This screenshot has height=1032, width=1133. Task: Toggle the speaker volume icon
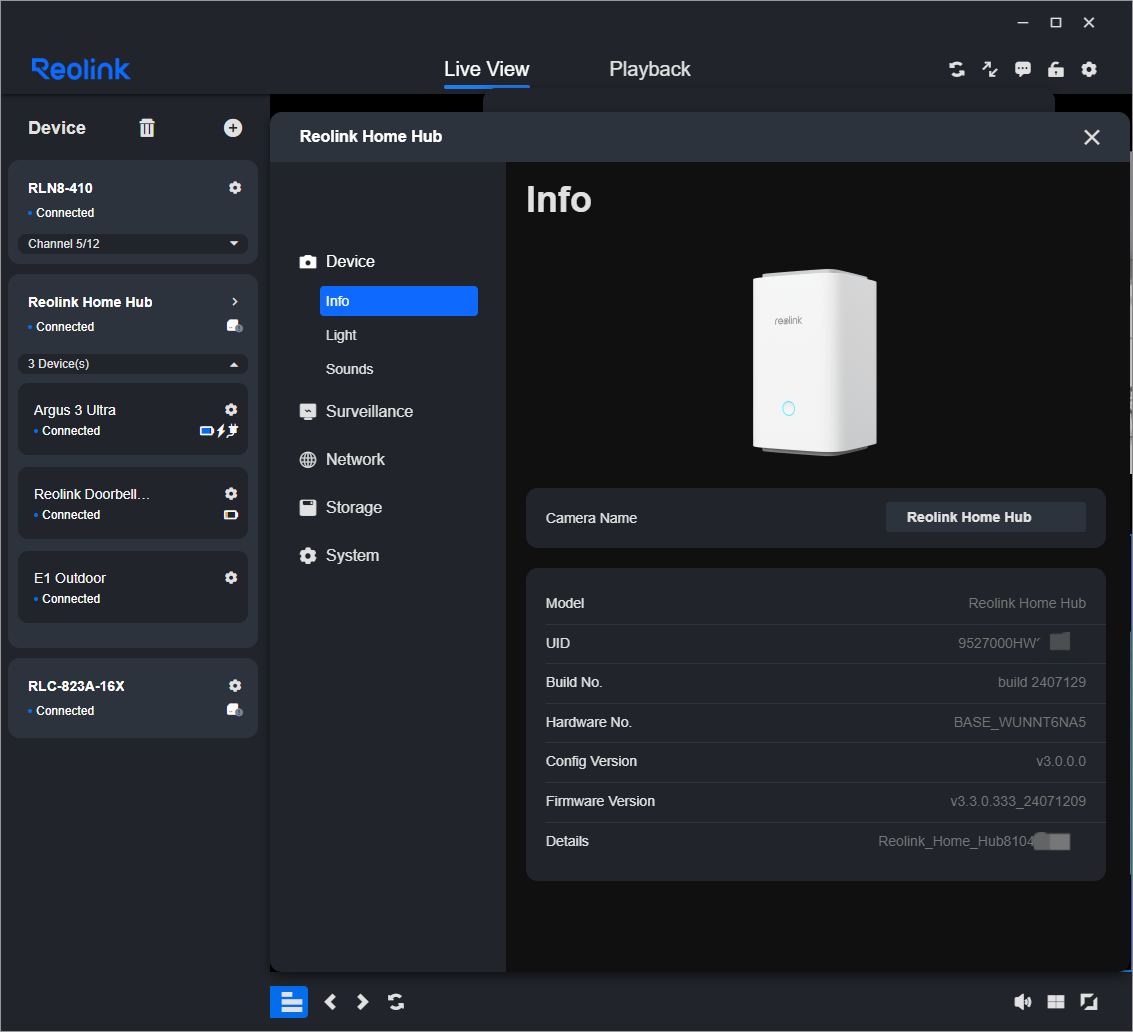(x=1022, y=1002)
